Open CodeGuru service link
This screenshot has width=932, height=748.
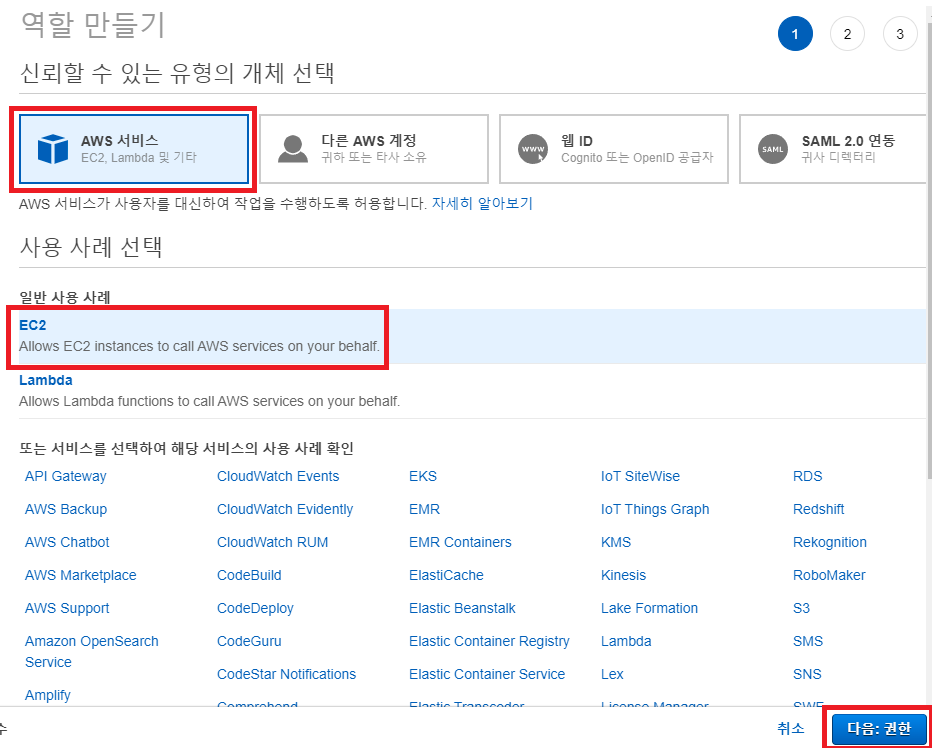point(249,642)
